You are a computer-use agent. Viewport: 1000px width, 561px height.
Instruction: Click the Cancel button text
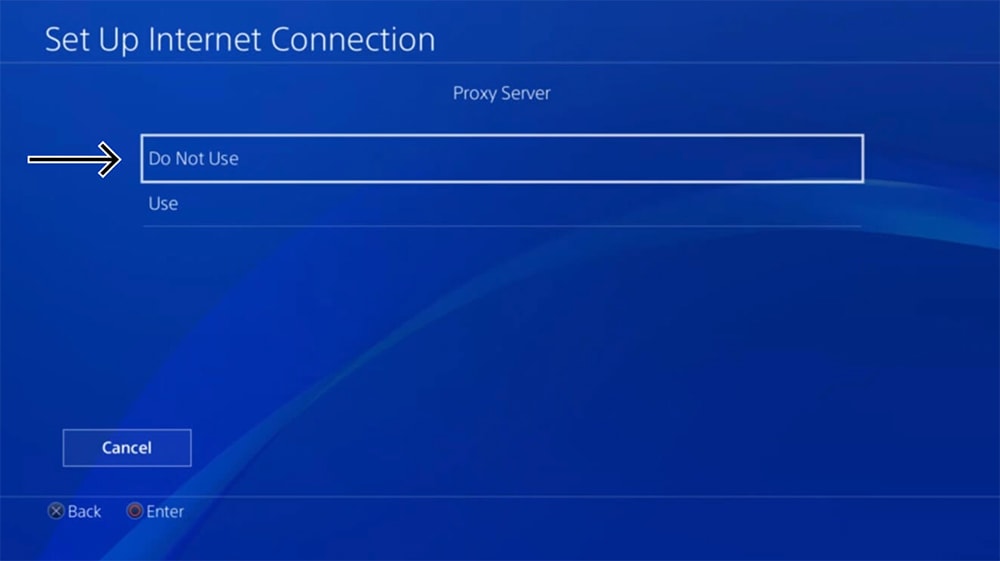127,448
